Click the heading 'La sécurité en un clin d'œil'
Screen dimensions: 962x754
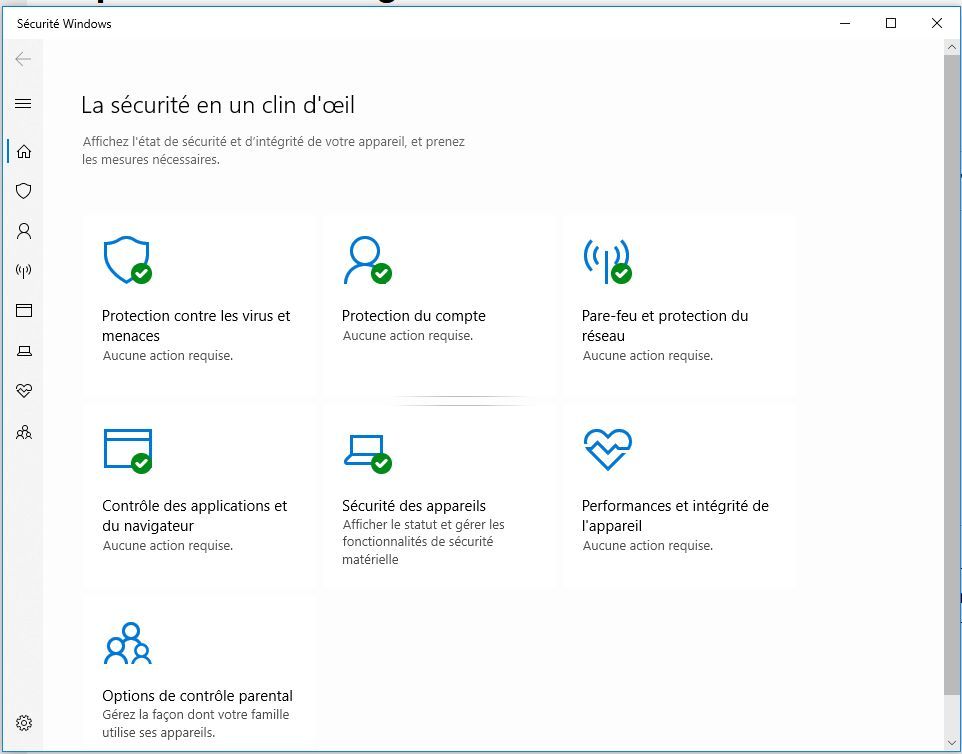point(218,105)
